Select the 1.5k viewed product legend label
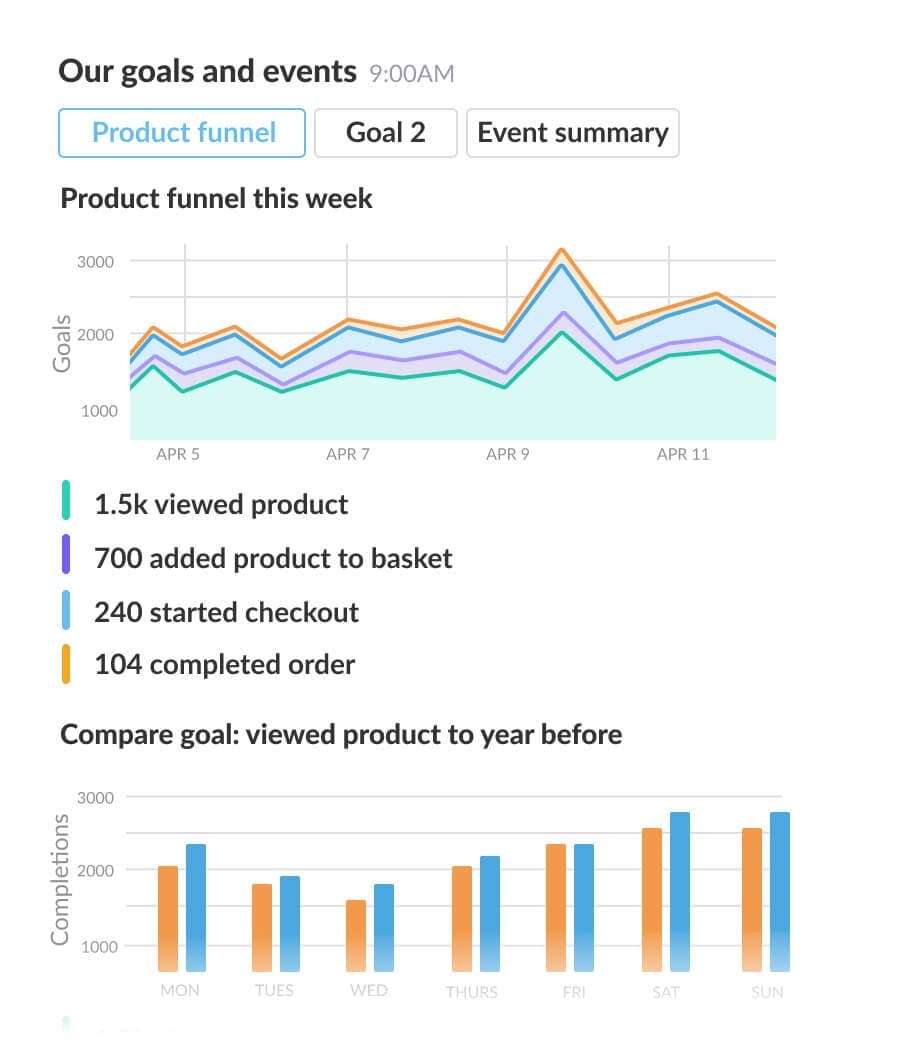 click(221, 505)
